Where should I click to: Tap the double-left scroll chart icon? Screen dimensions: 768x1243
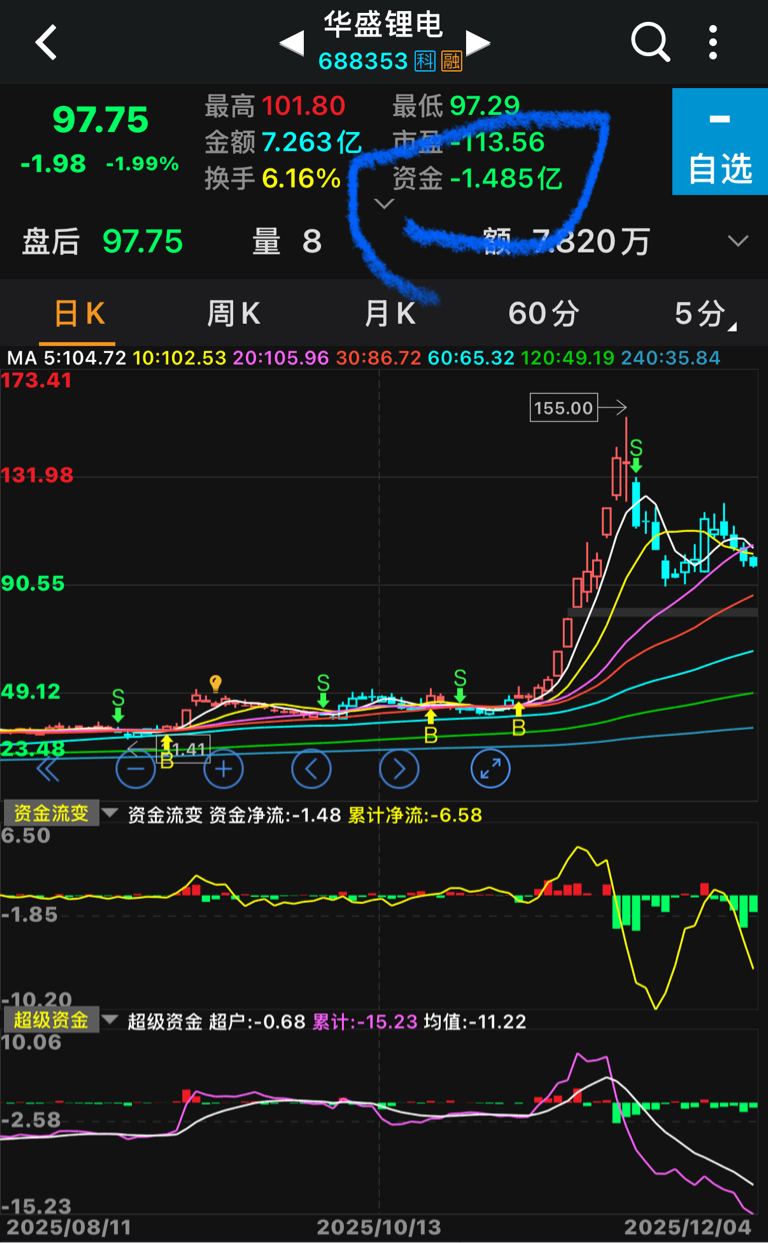tap(47, 769)
